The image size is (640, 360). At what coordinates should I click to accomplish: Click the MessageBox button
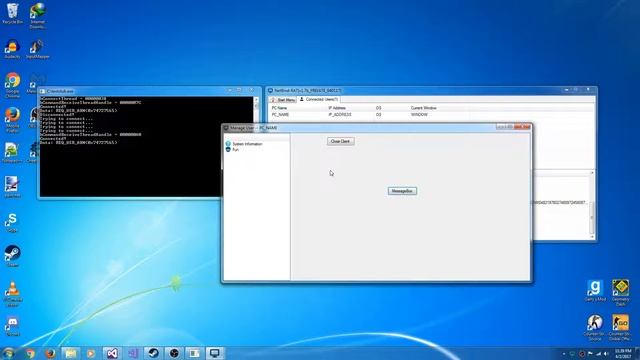402,191
